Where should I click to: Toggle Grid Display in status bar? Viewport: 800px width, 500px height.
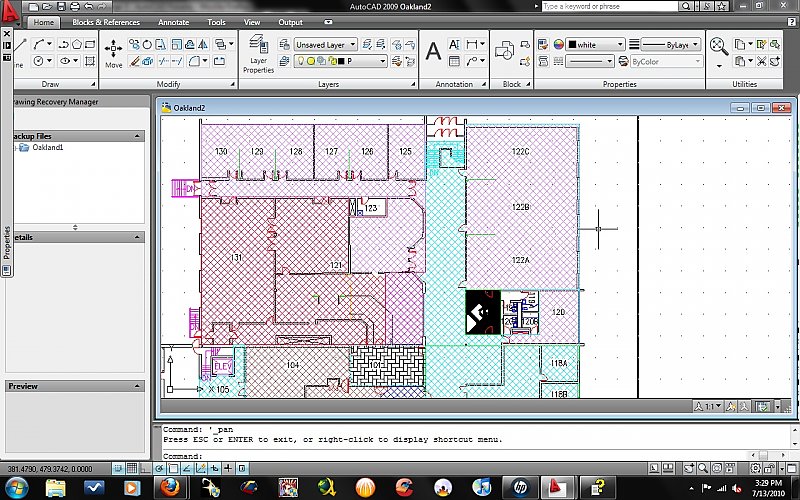132,468
